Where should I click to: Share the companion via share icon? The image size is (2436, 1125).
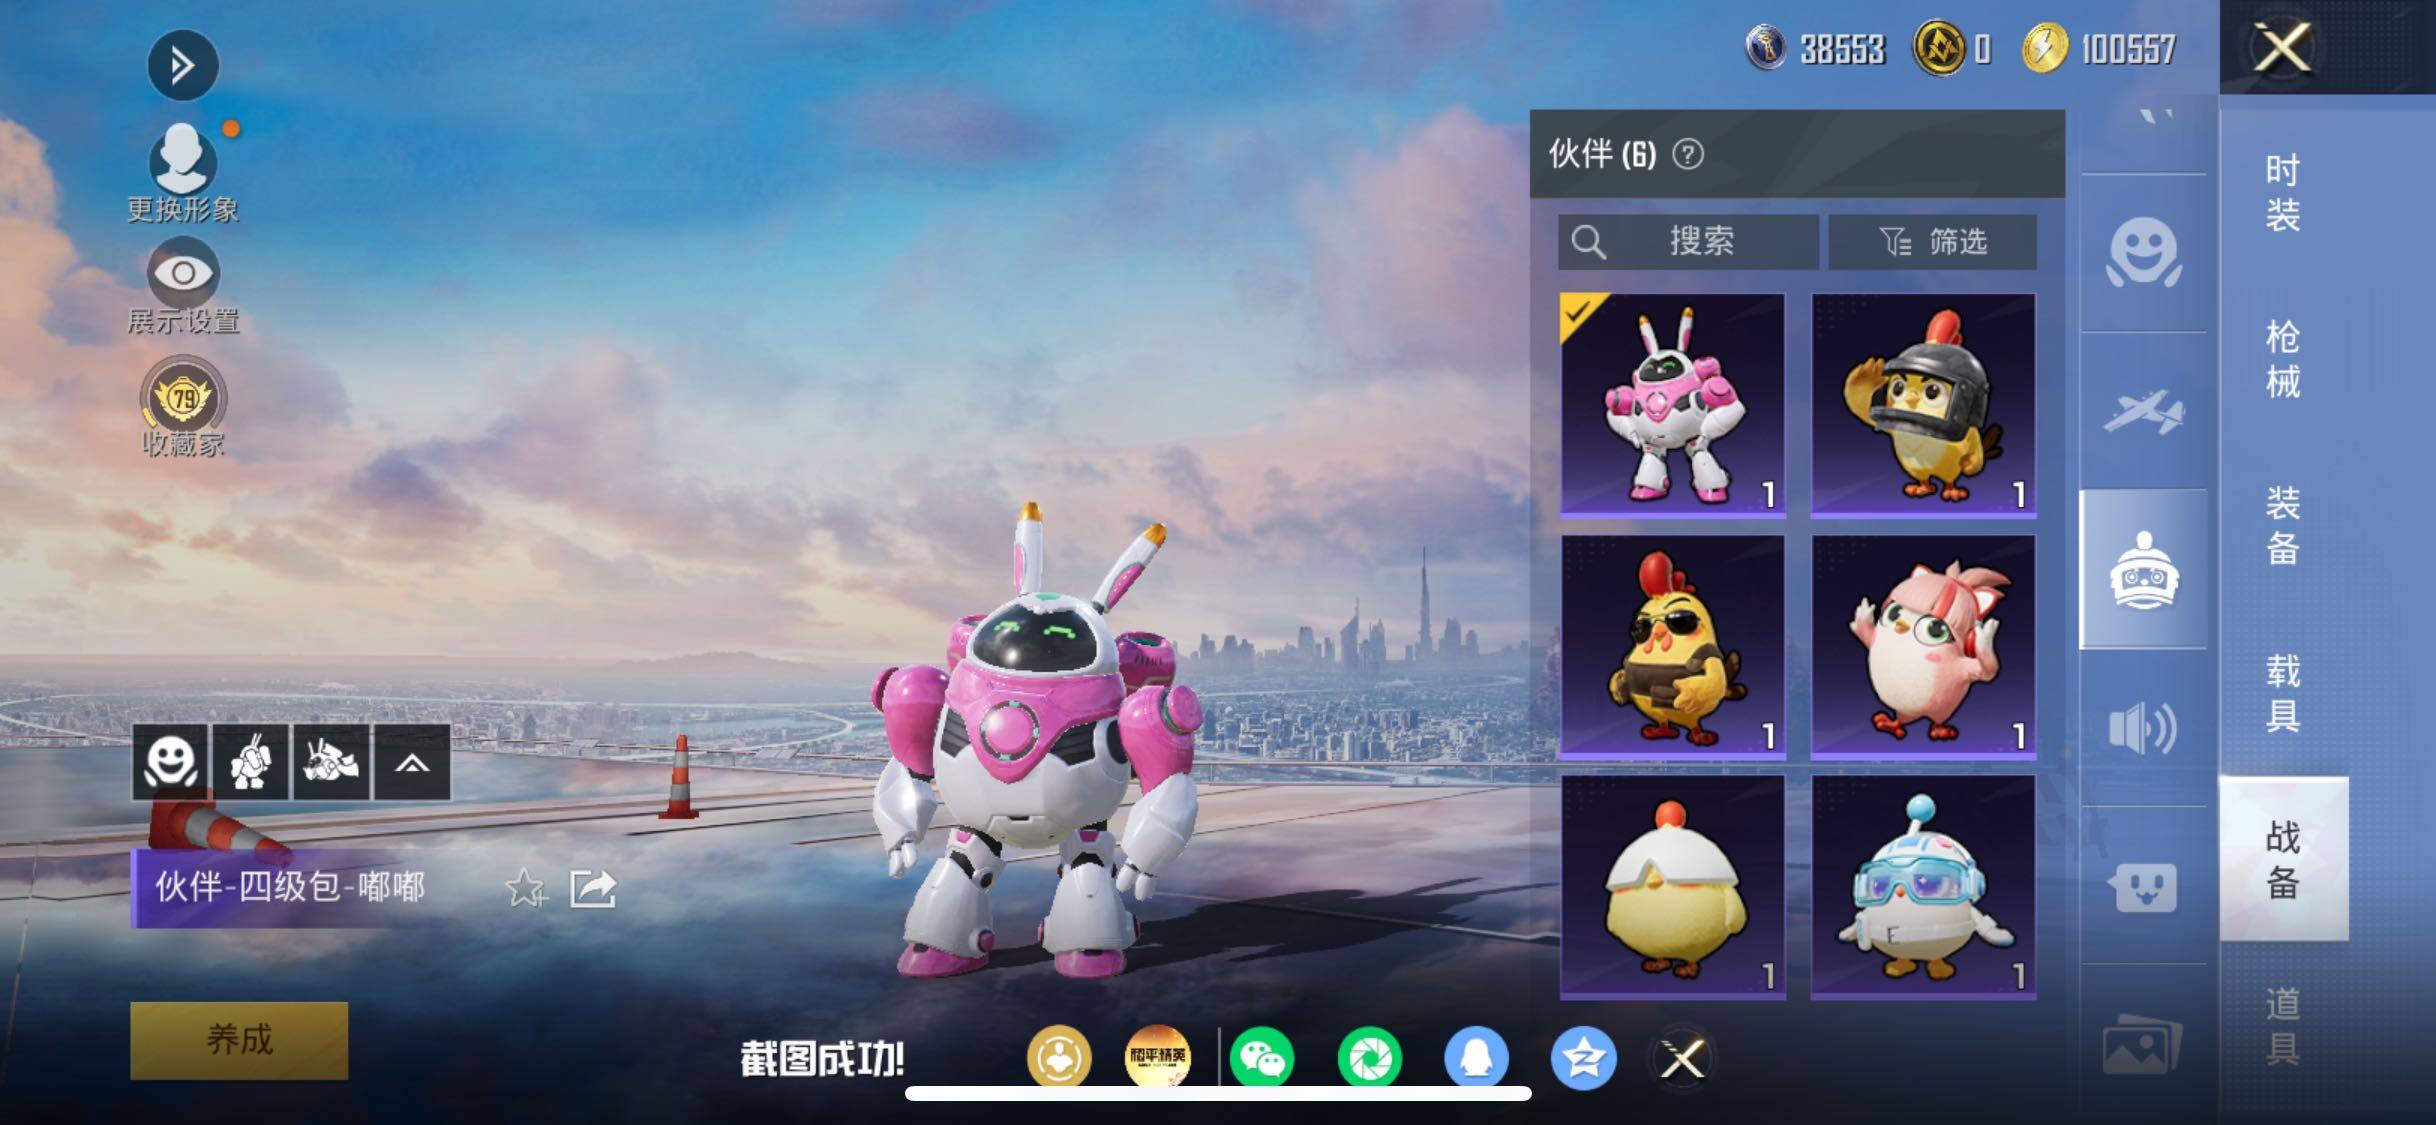tap(593, 888)
